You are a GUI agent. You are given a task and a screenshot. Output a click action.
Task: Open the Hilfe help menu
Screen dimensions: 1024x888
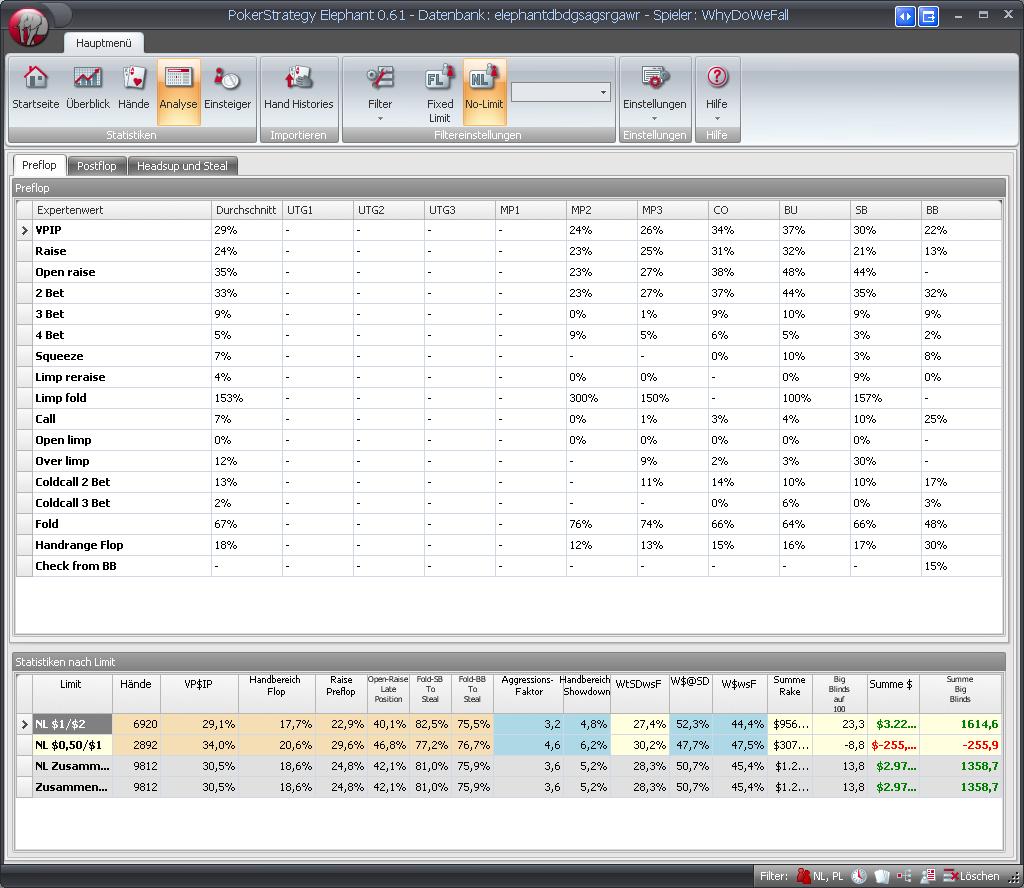pyautogui.click(x=717, y=93)
